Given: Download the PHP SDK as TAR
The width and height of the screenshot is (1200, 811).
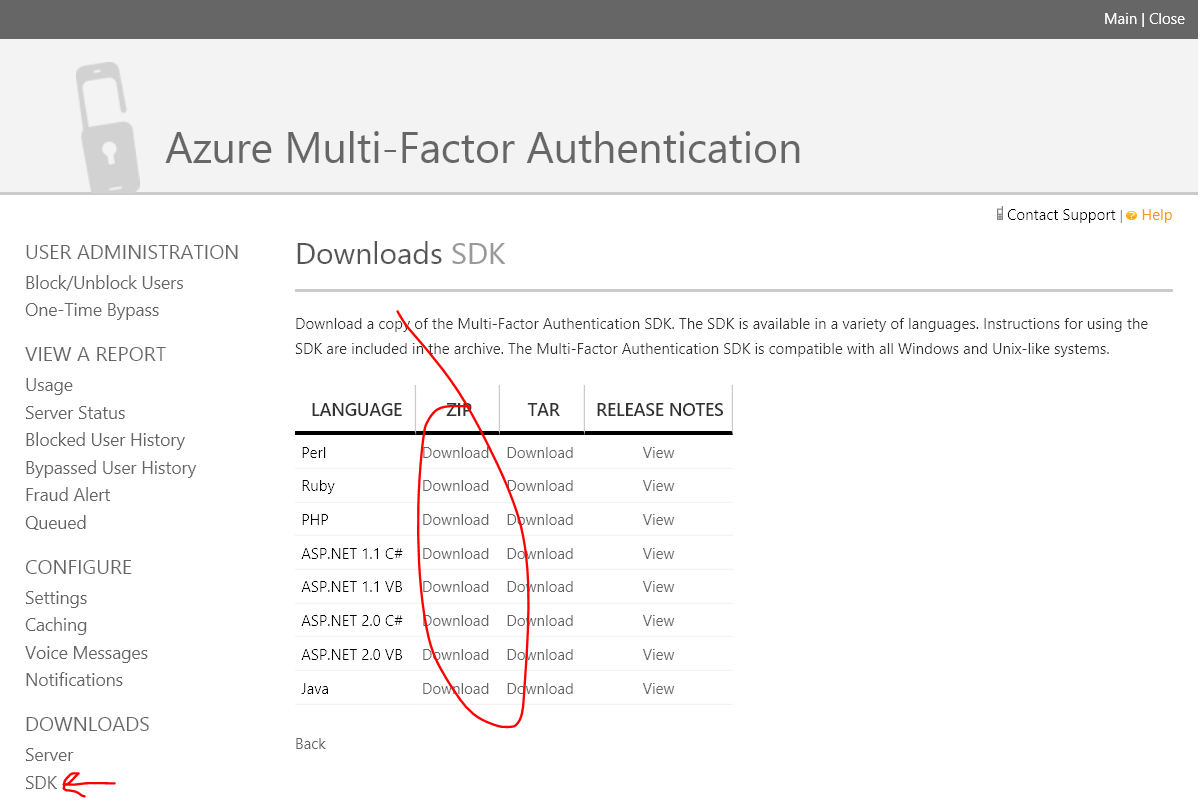Looking at the screenshot, I should point(540,520).
